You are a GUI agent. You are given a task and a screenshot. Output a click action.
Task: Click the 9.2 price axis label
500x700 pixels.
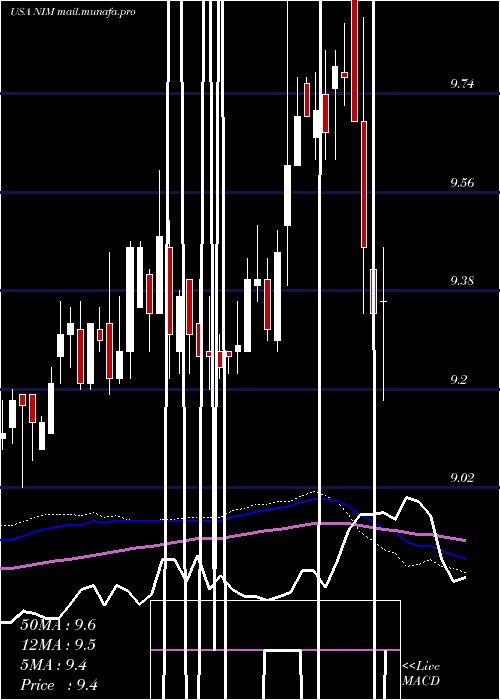[x=458, y=379]
